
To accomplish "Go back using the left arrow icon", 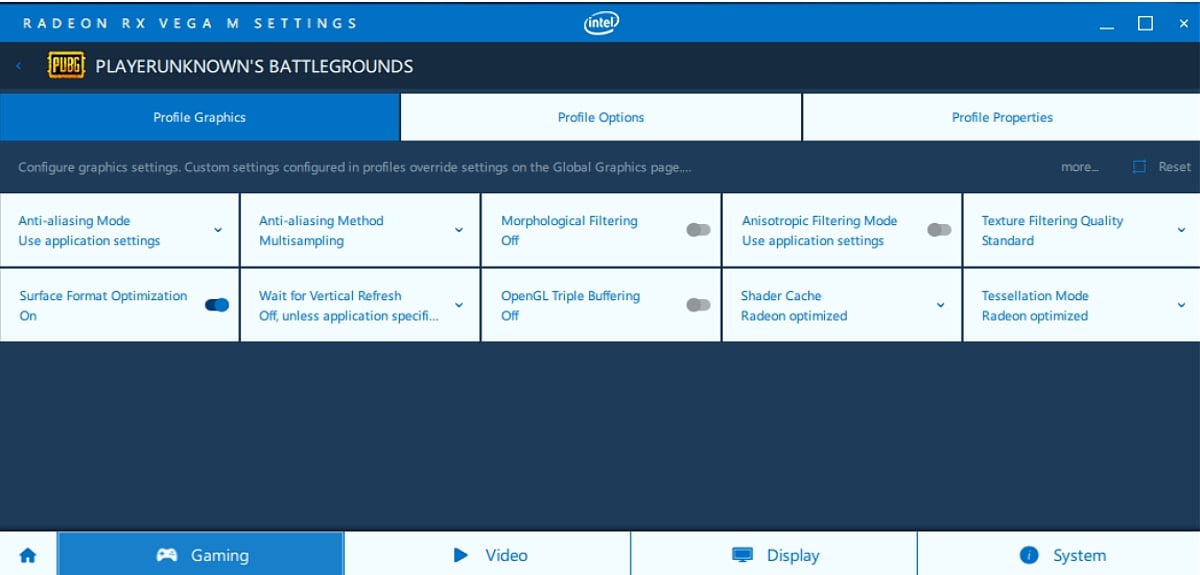I will tap(19, 67).
